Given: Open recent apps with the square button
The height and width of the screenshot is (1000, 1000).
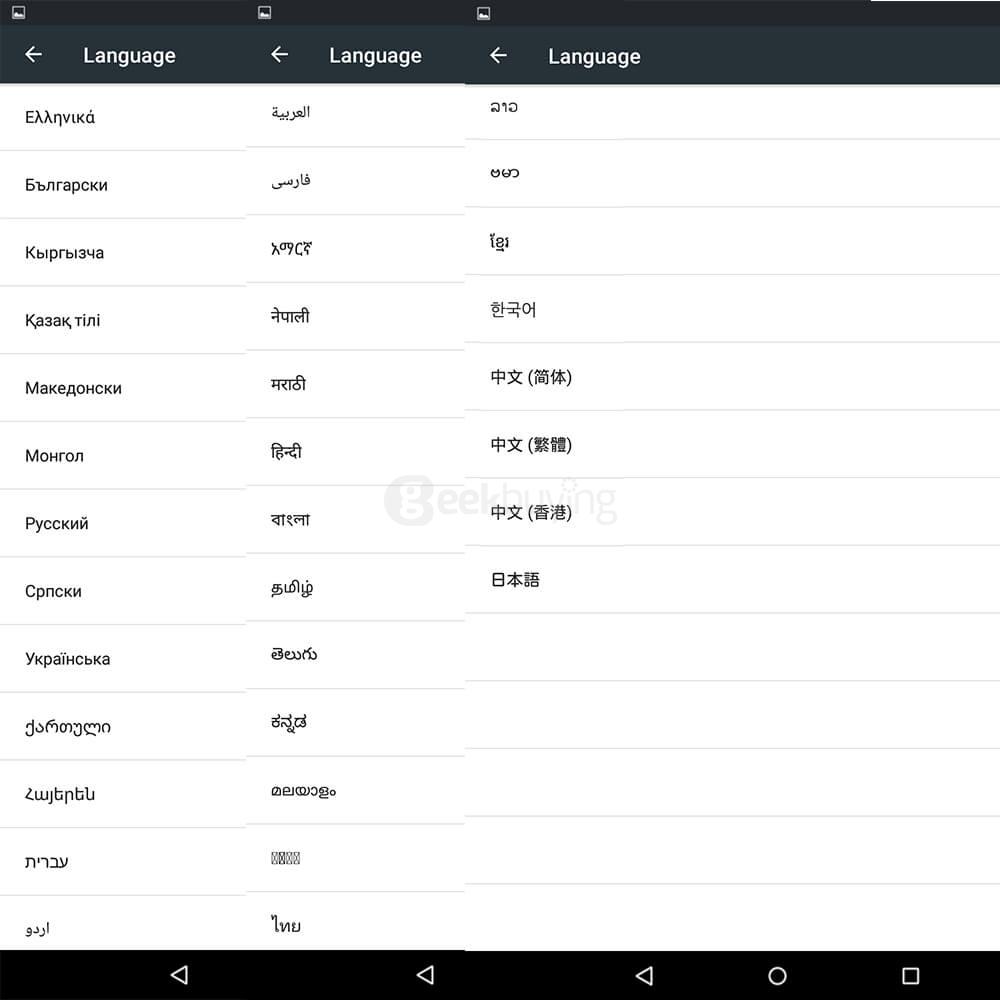Looking at the screenshot, I should pyautogui.click(x=910, y=975).
